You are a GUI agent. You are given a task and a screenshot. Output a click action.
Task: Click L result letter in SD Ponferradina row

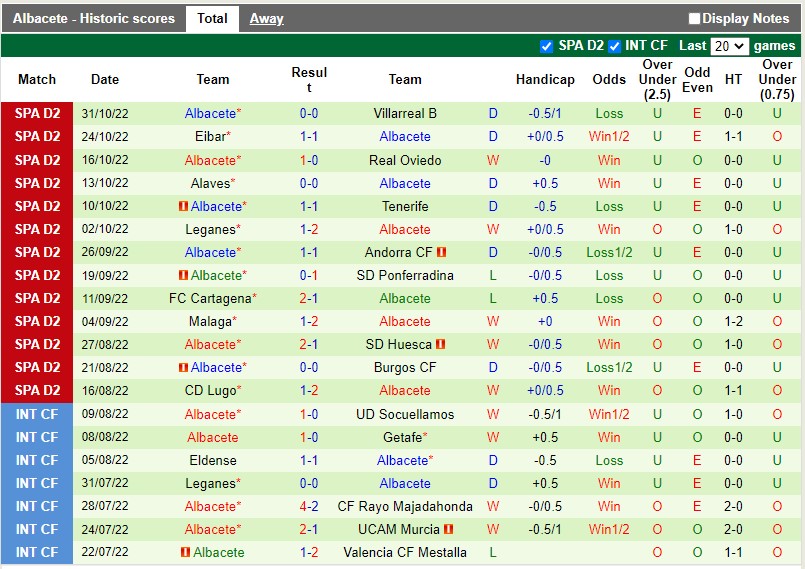tap(493, 276)
